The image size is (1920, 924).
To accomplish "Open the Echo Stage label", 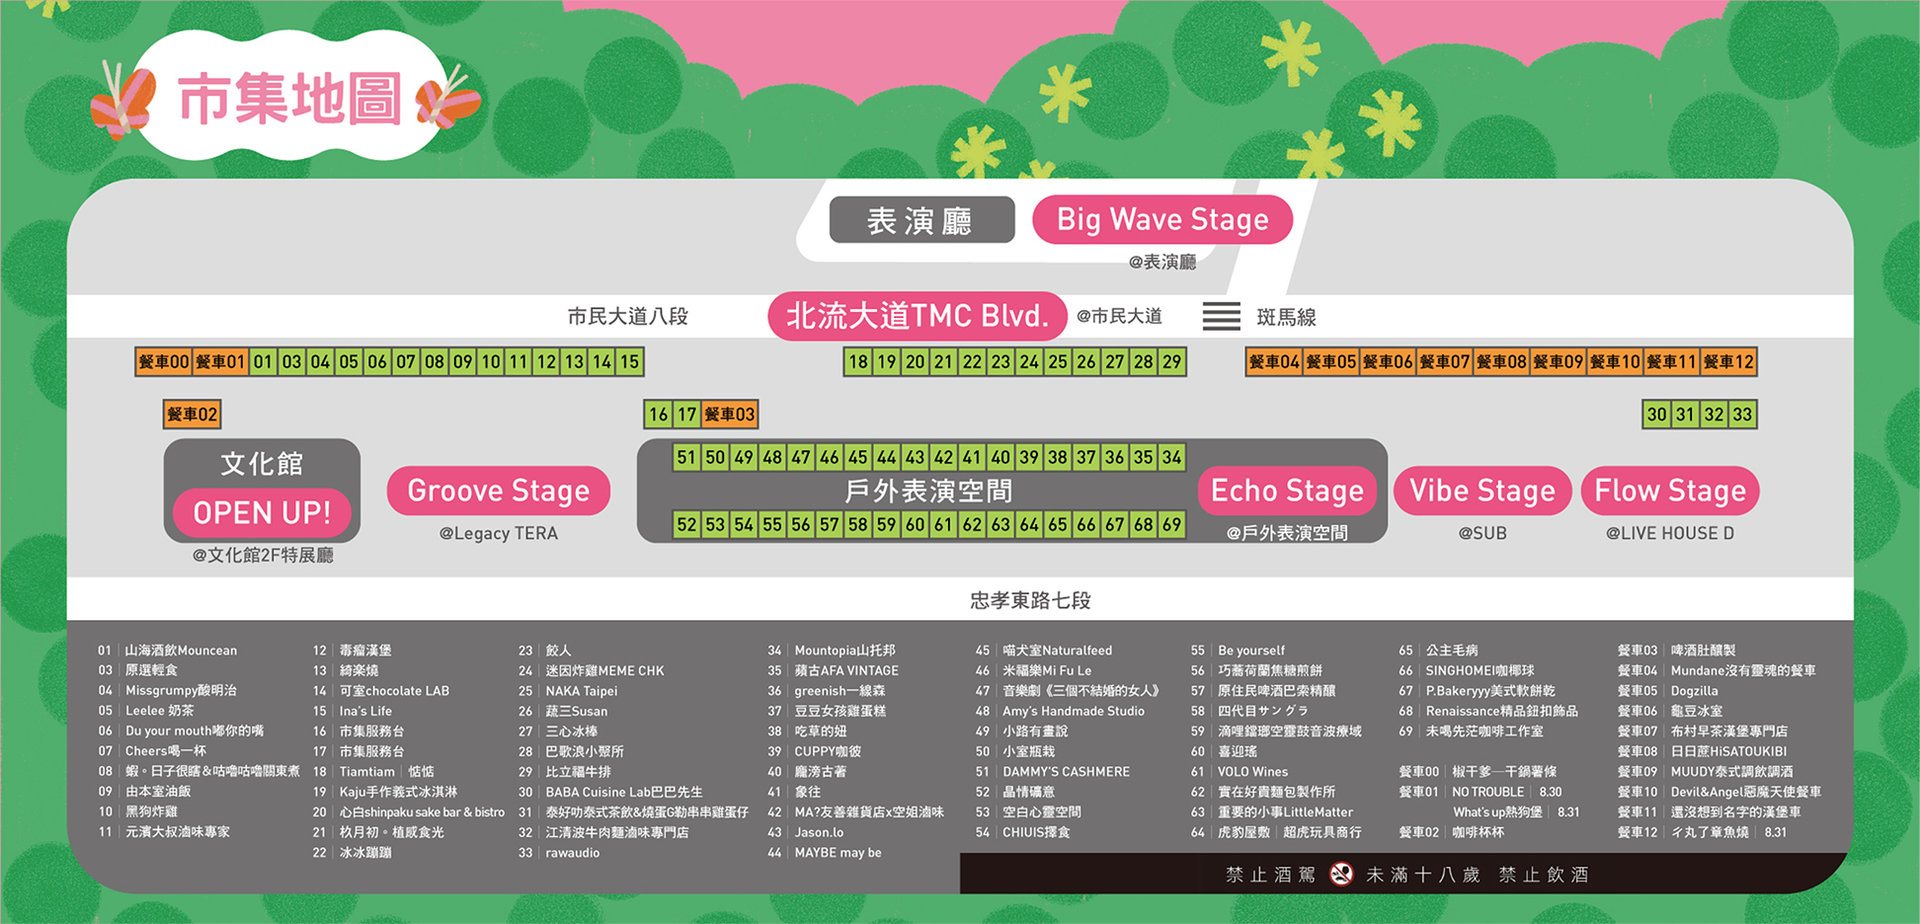I will click(x=1287, y=491).
